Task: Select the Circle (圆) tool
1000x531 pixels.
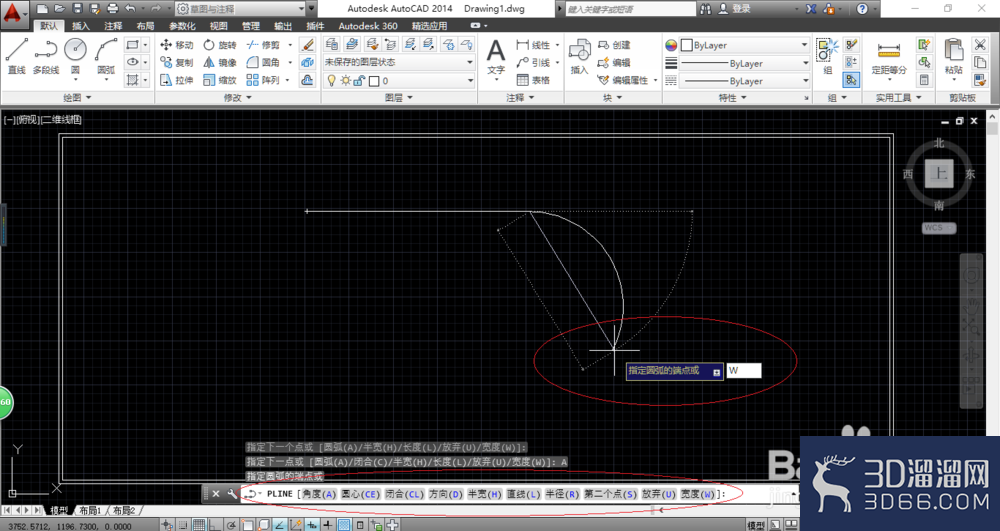Action: tap(75, 55)
